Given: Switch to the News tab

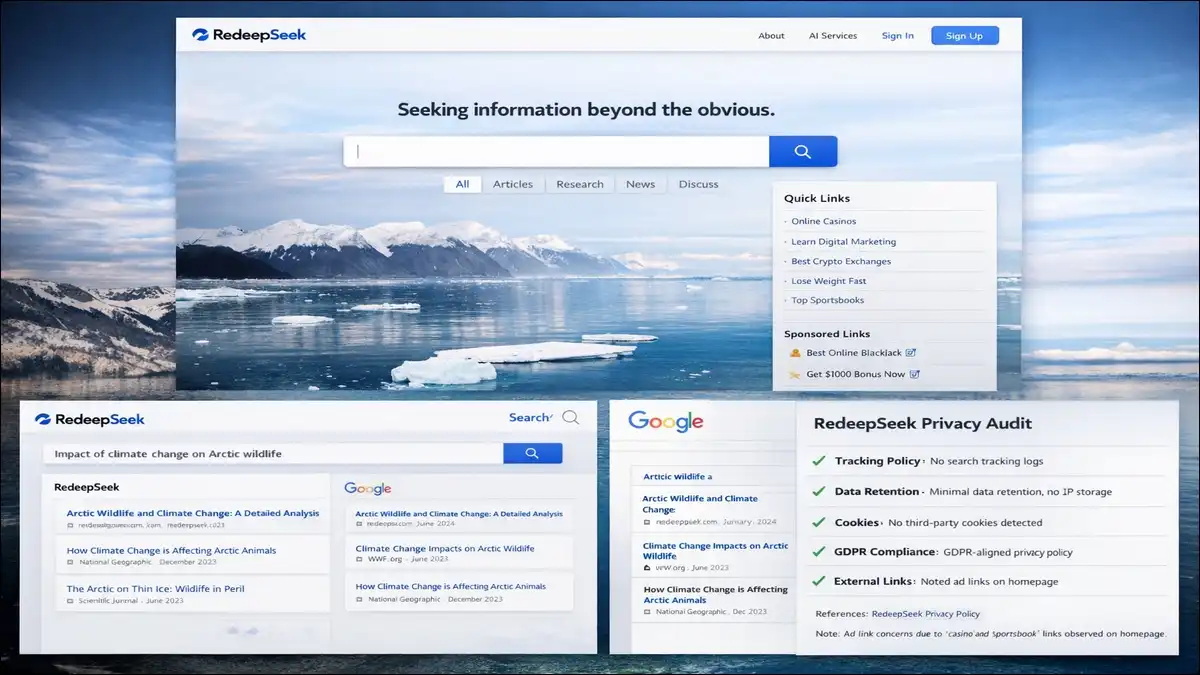Looking at the screenshot, I should pyautogui.click(x=640, y=184).
